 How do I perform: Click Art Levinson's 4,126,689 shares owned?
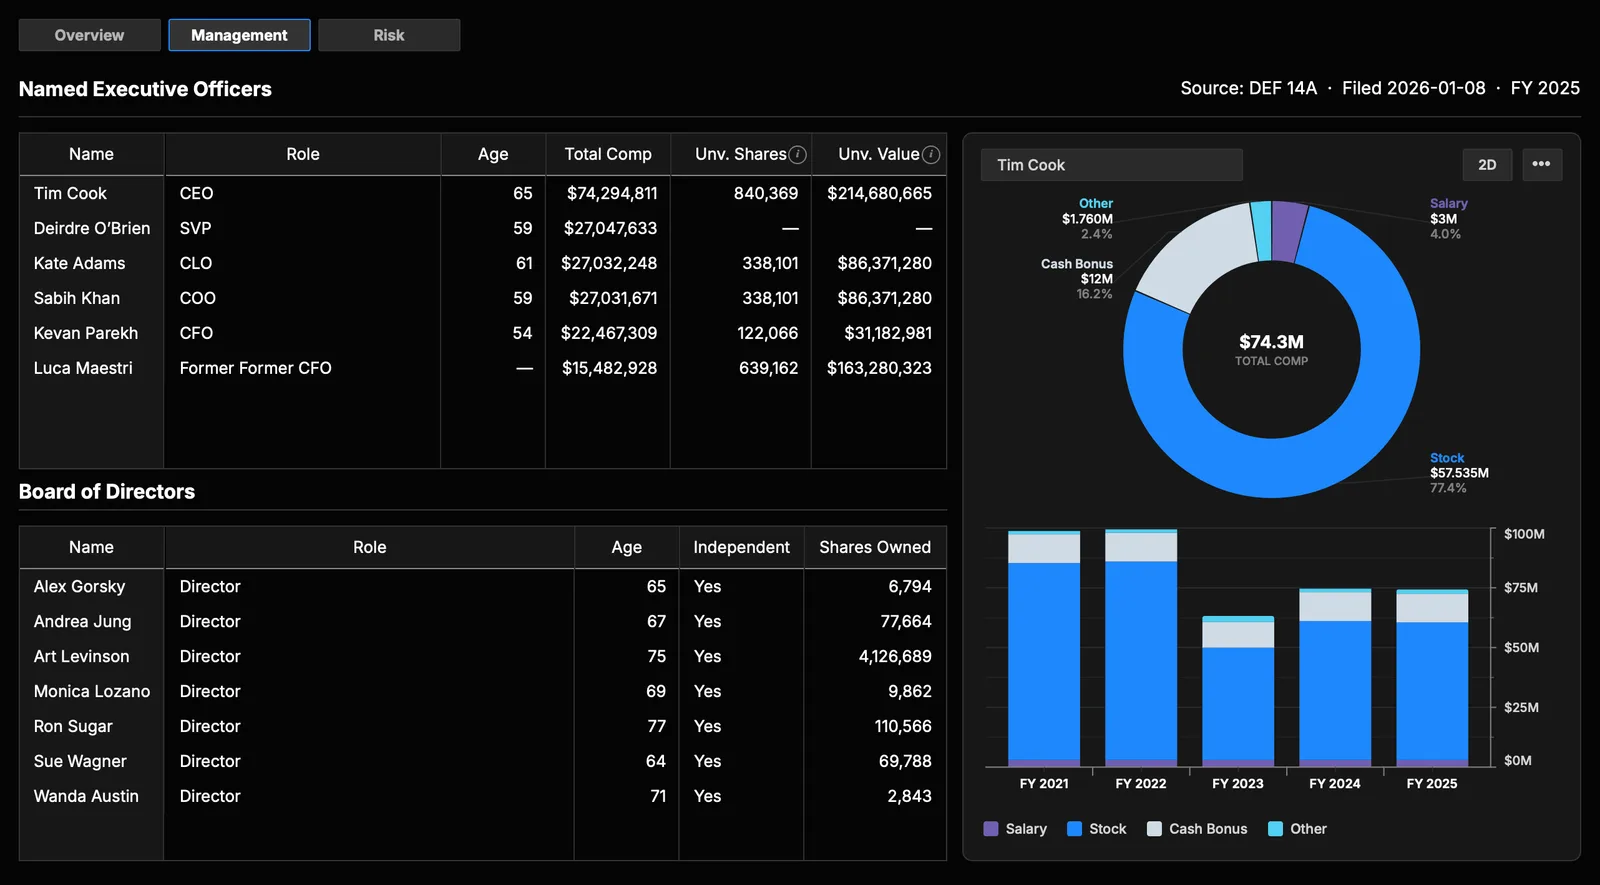point(895,656)
